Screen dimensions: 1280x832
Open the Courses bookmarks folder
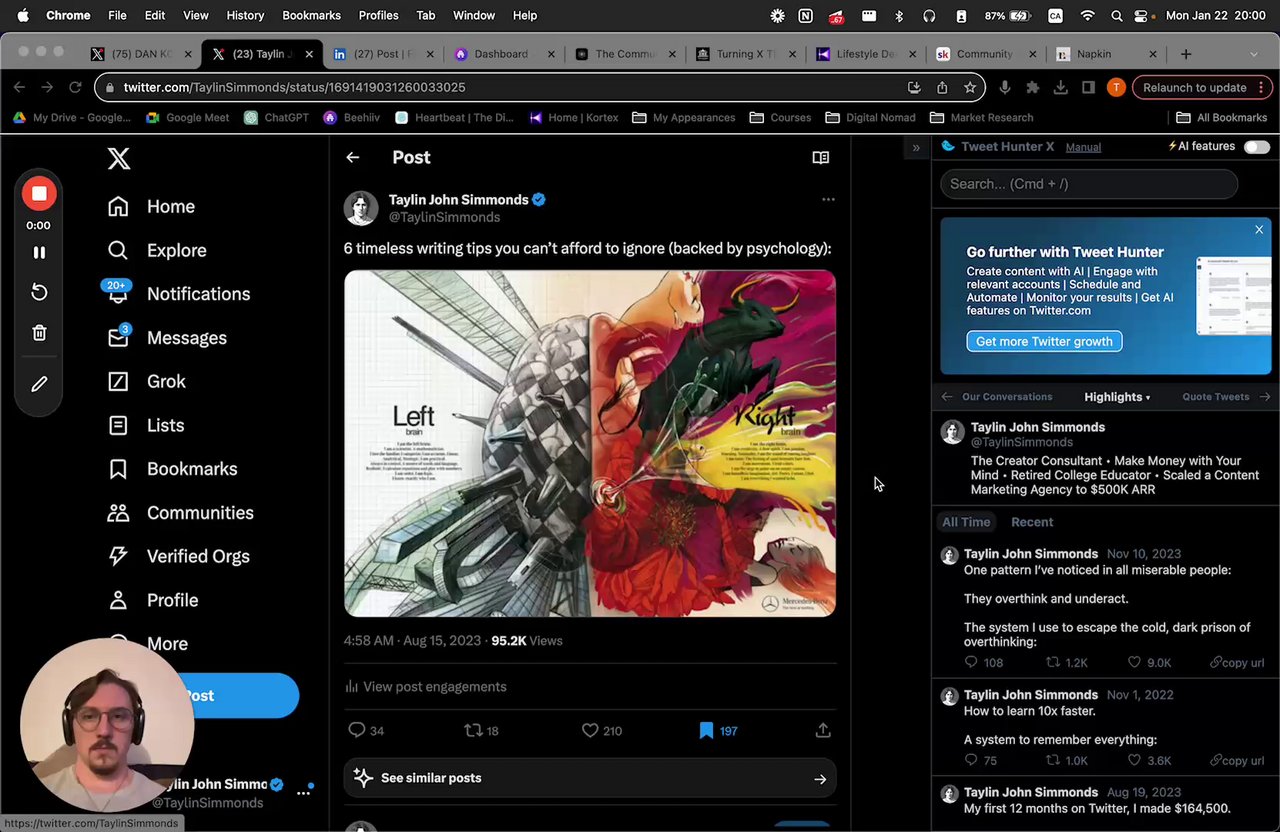tap(780, 118)
